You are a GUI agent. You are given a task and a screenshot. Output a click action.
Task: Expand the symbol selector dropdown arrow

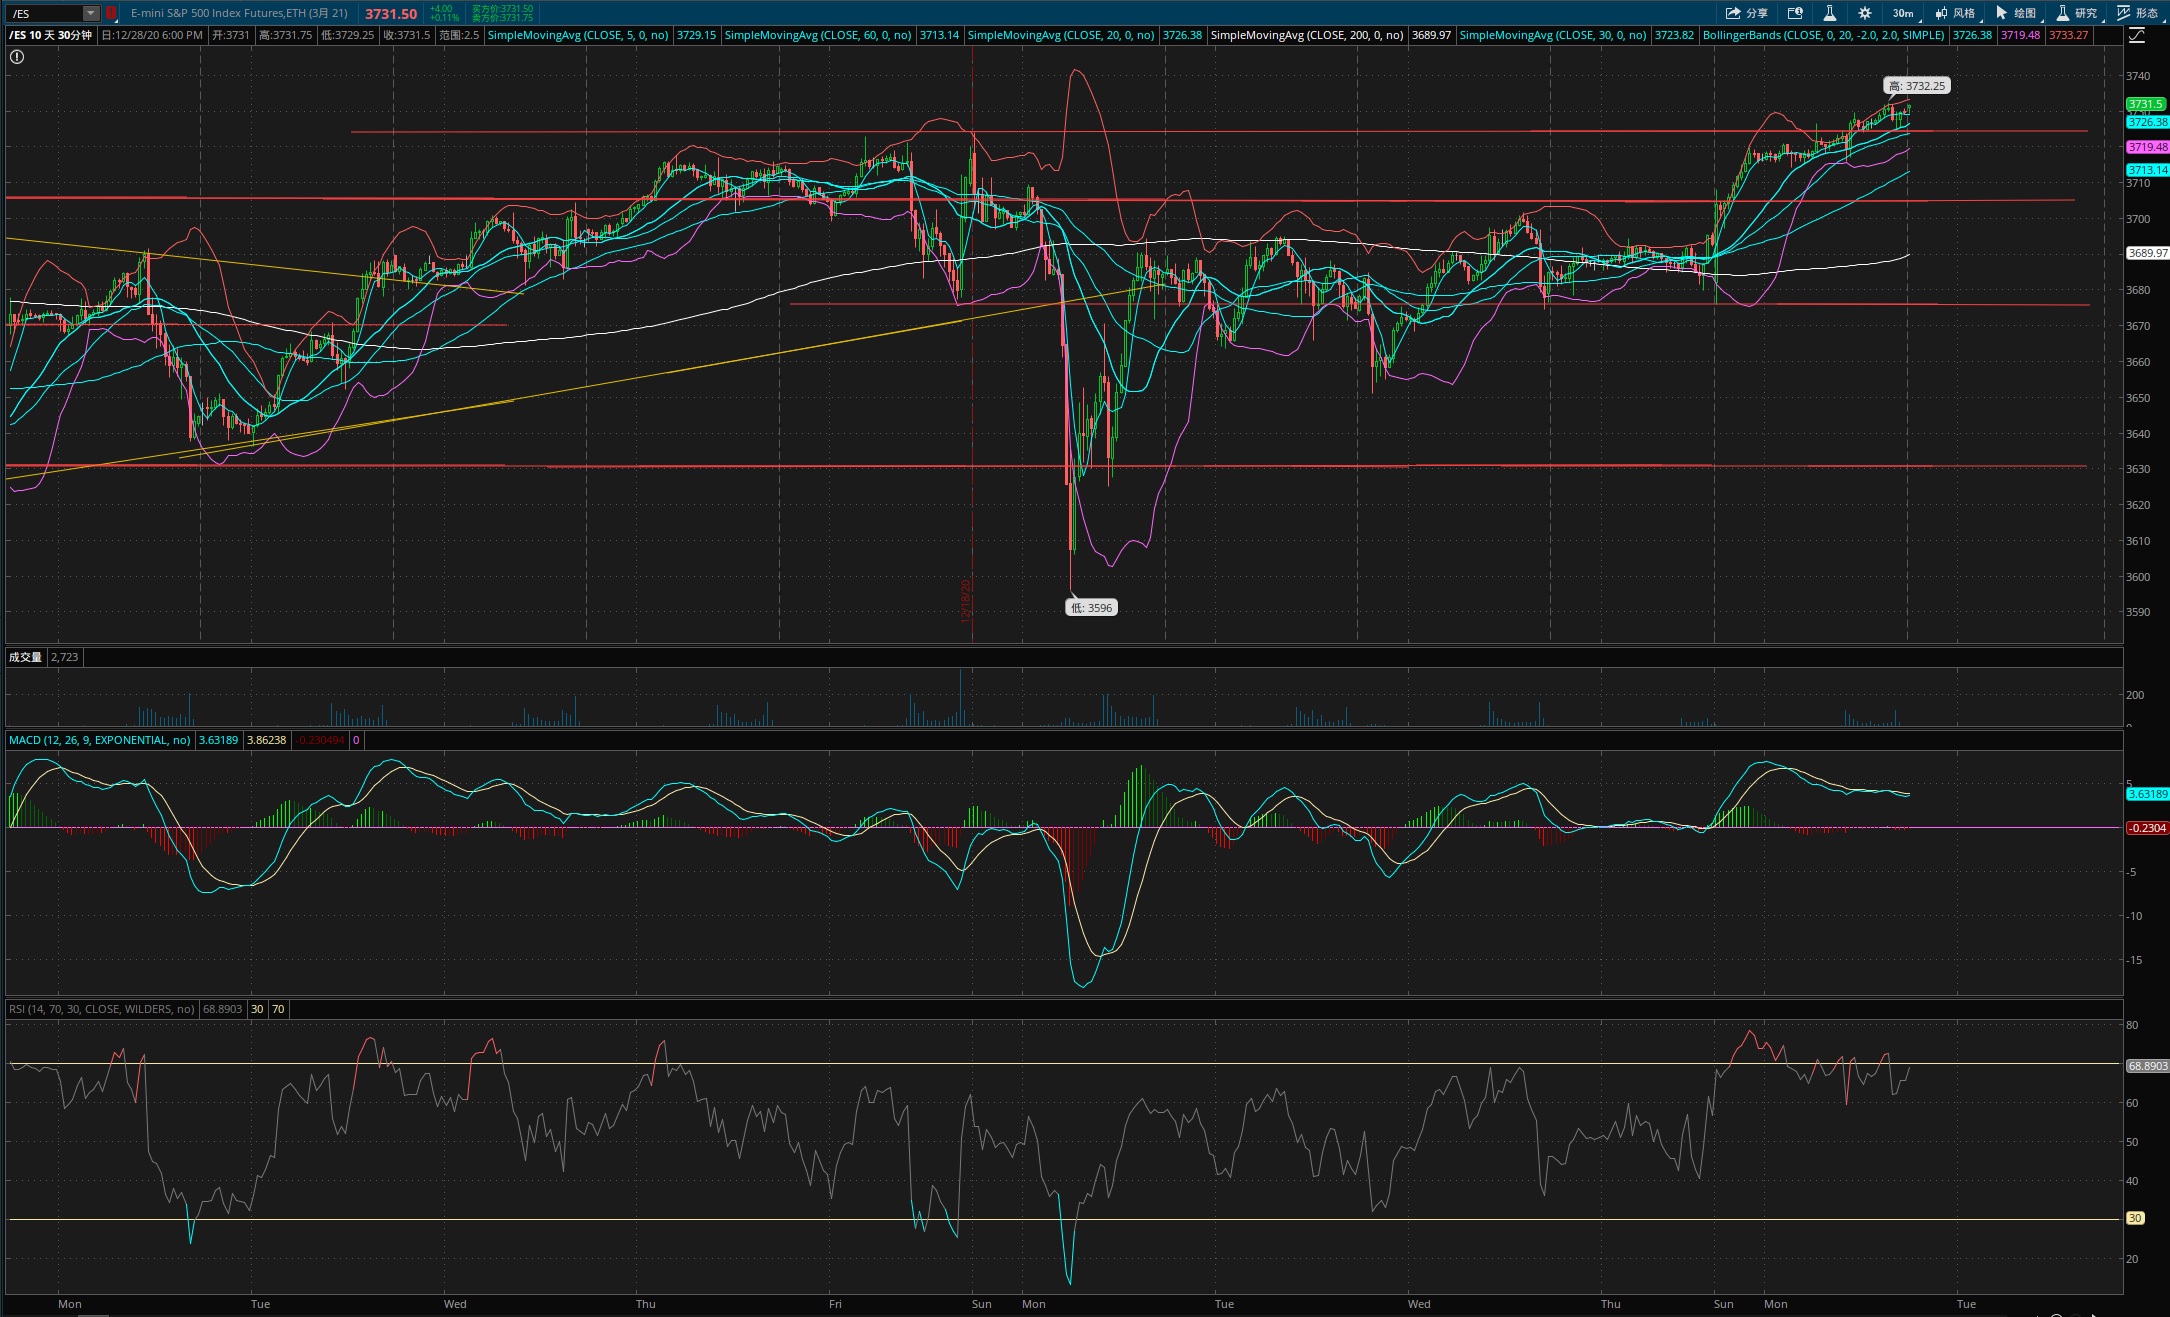[x=91, y=13]
